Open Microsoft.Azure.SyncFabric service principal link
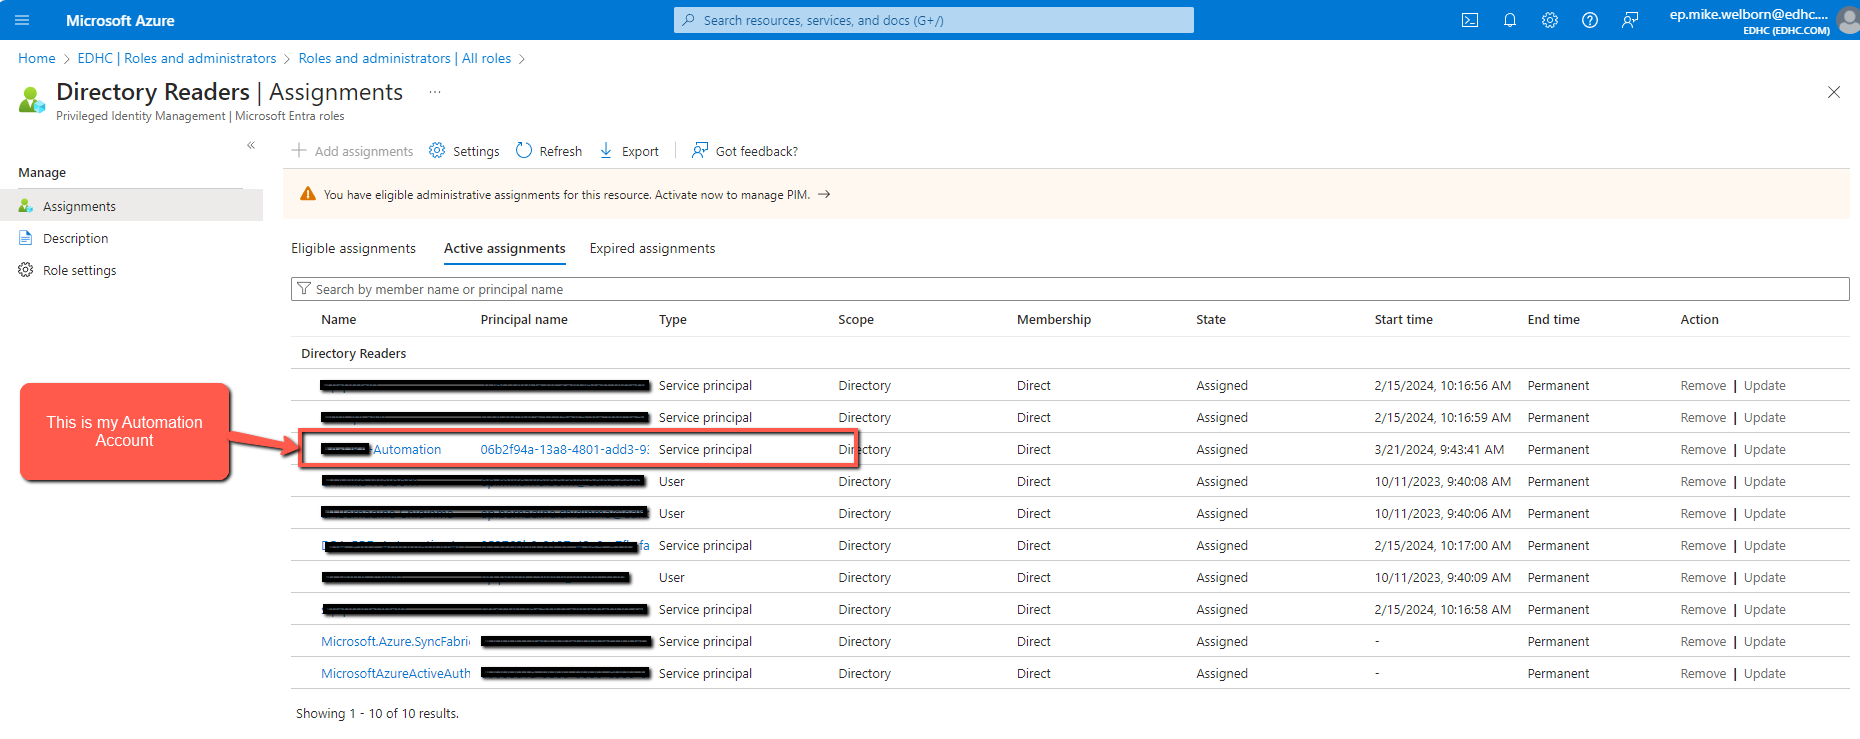The image size is (1860, 739). 396,641
